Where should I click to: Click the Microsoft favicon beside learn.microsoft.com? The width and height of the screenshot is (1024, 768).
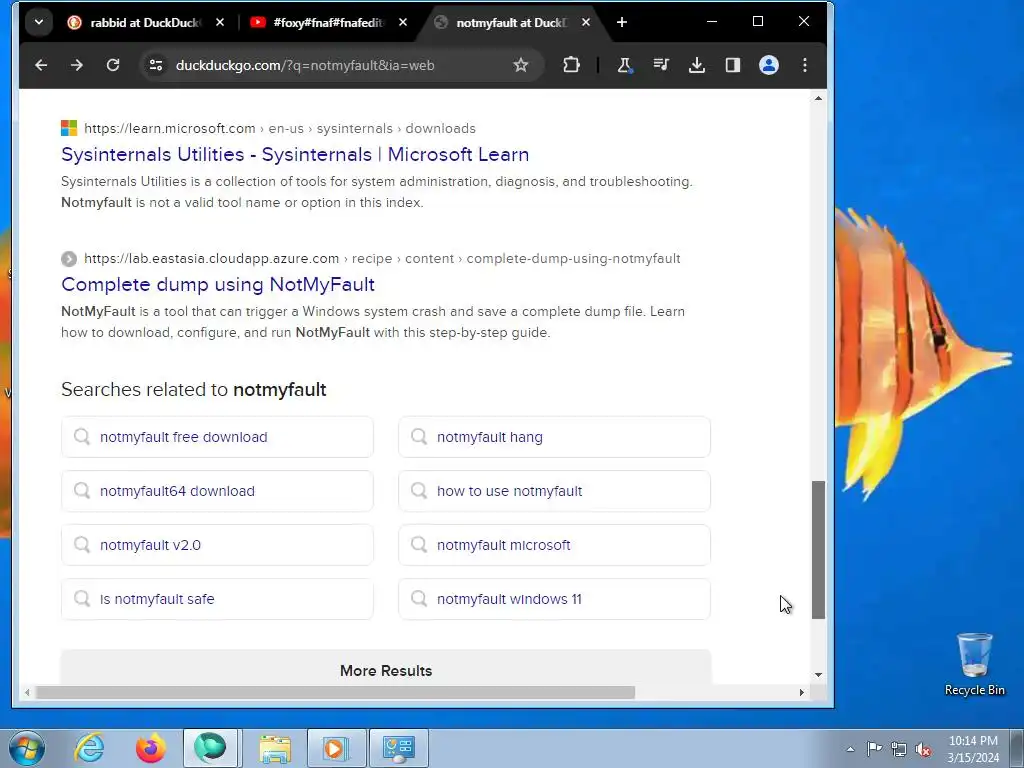(x=69, y=128)
